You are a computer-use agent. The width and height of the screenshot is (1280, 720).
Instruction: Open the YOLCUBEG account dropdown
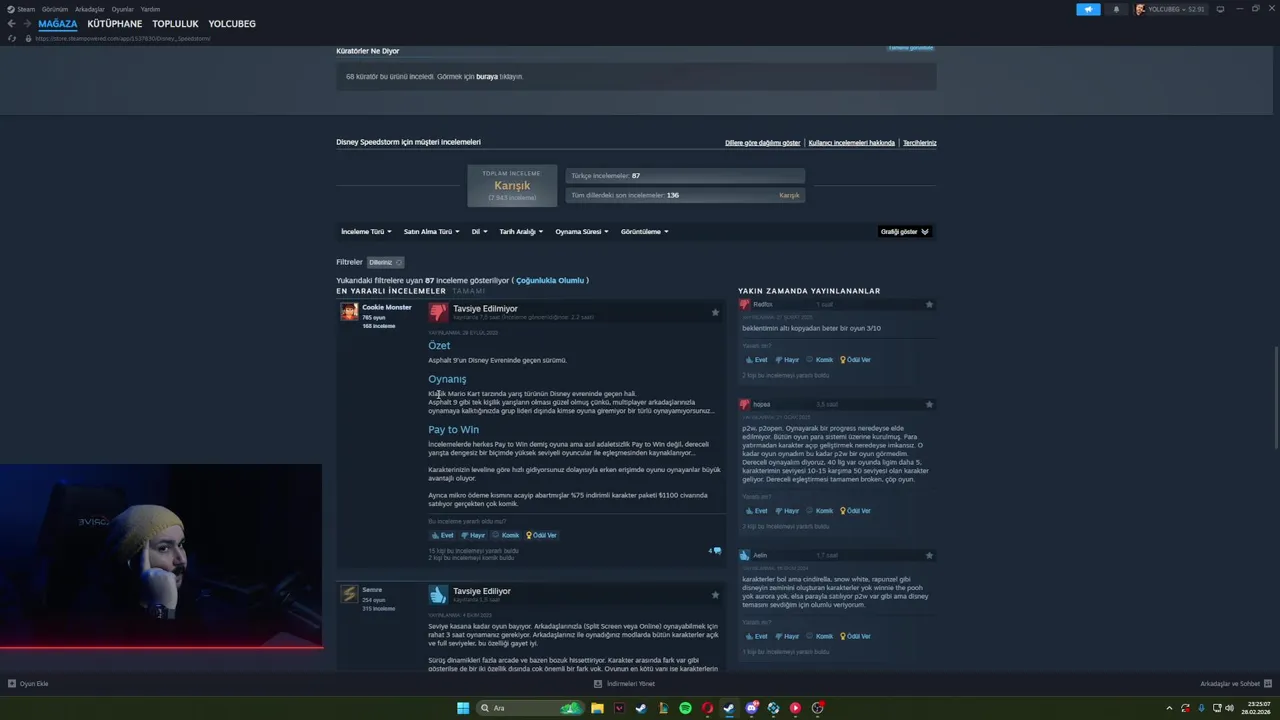click(1170, 9)
